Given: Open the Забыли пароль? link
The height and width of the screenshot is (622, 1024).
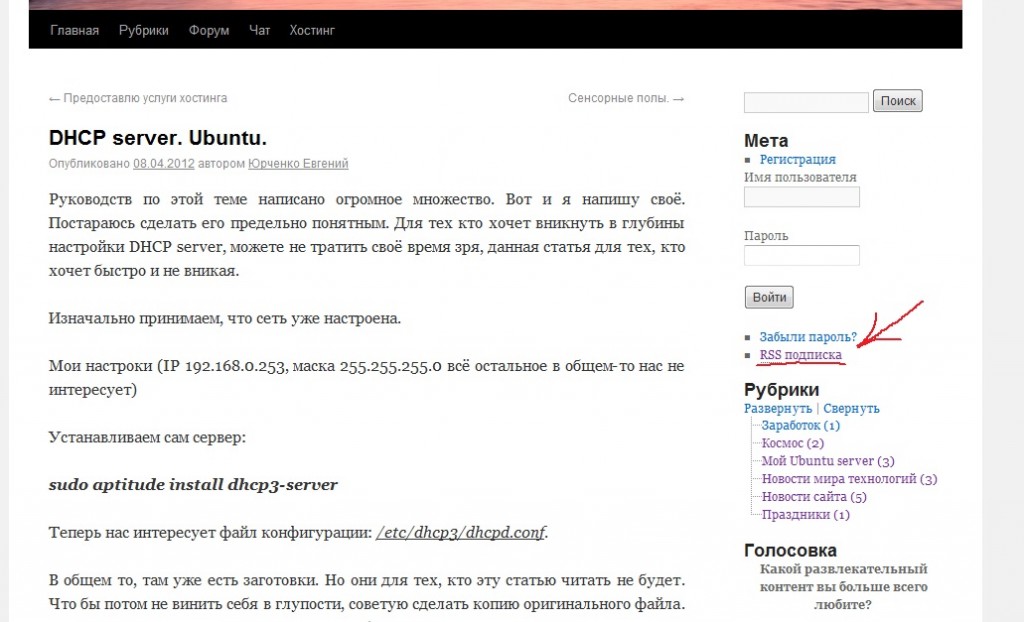Looking at the screenshot, I should 808,337.
